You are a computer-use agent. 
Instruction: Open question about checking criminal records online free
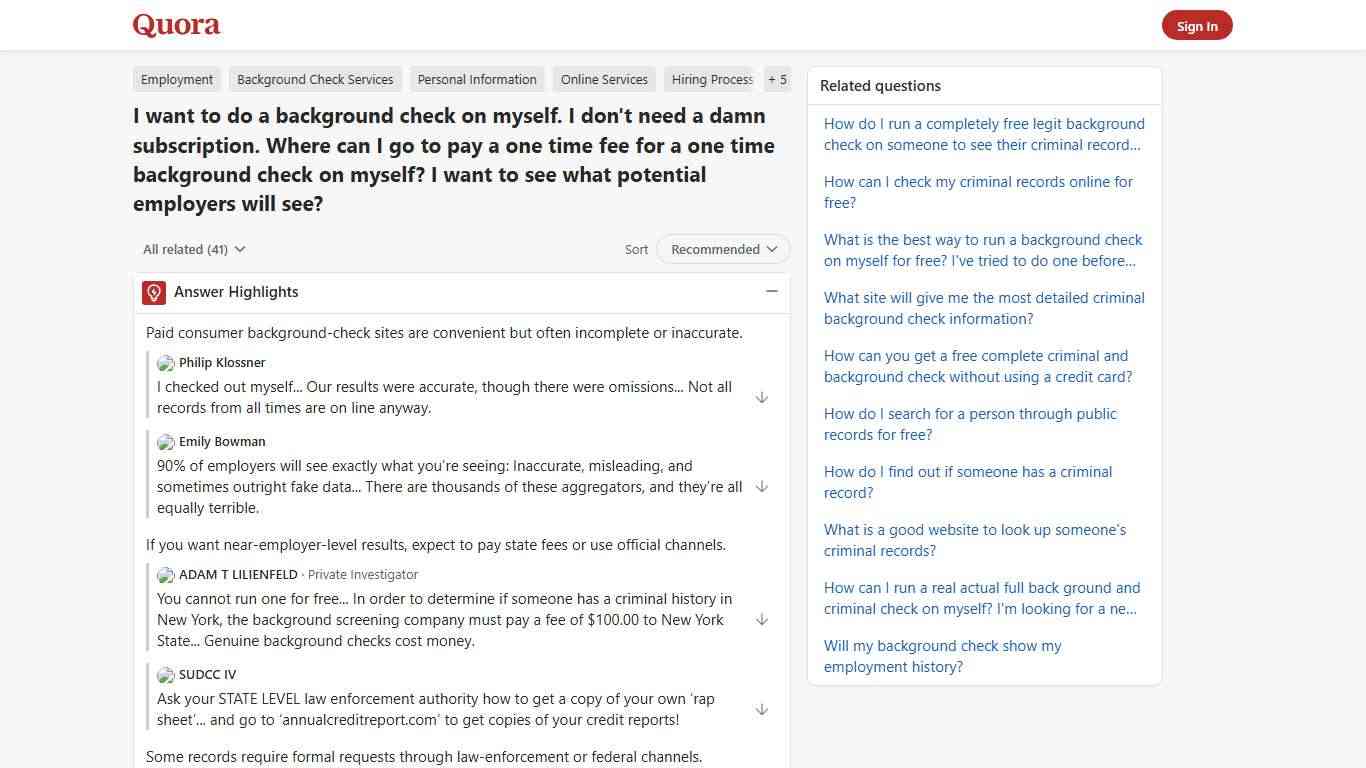pos(977,192)
